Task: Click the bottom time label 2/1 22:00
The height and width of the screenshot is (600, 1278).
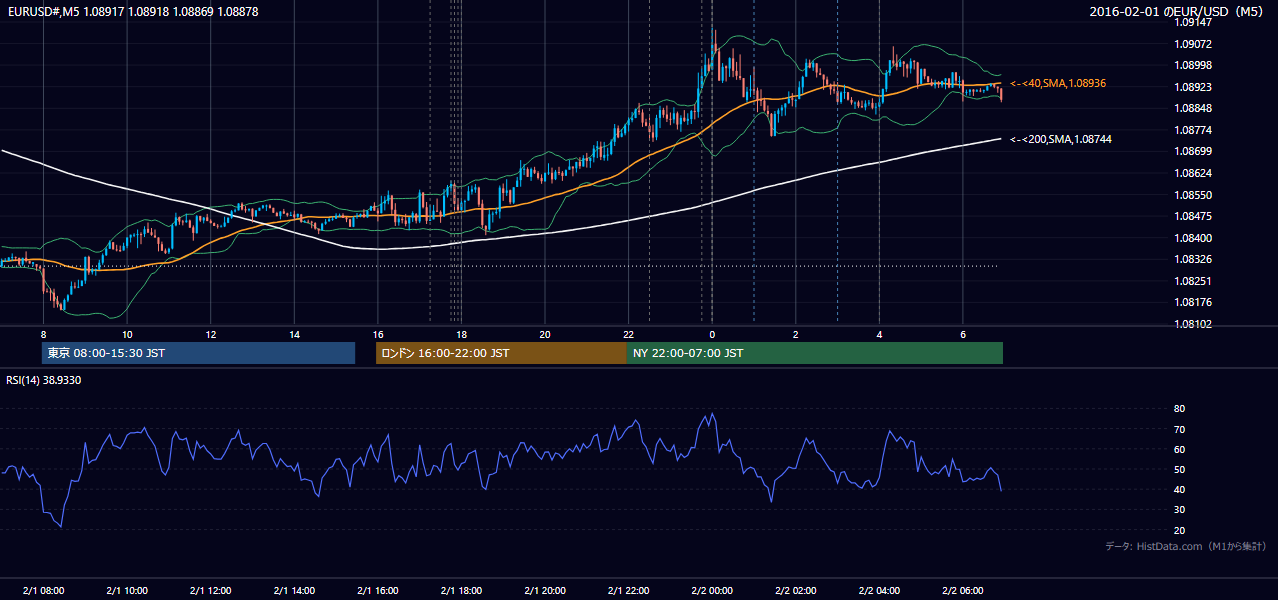Action: 628,590
